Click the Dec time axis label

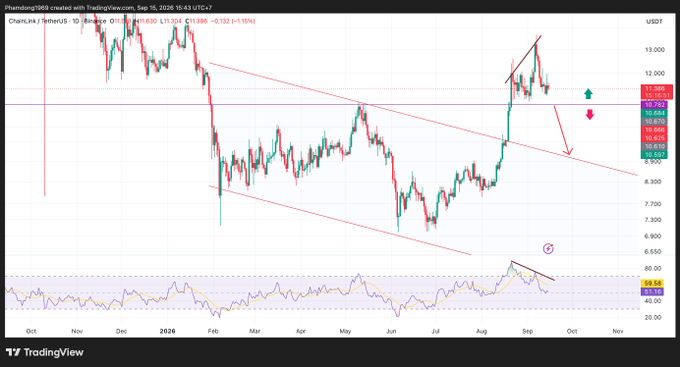click(x=121, y=331)
